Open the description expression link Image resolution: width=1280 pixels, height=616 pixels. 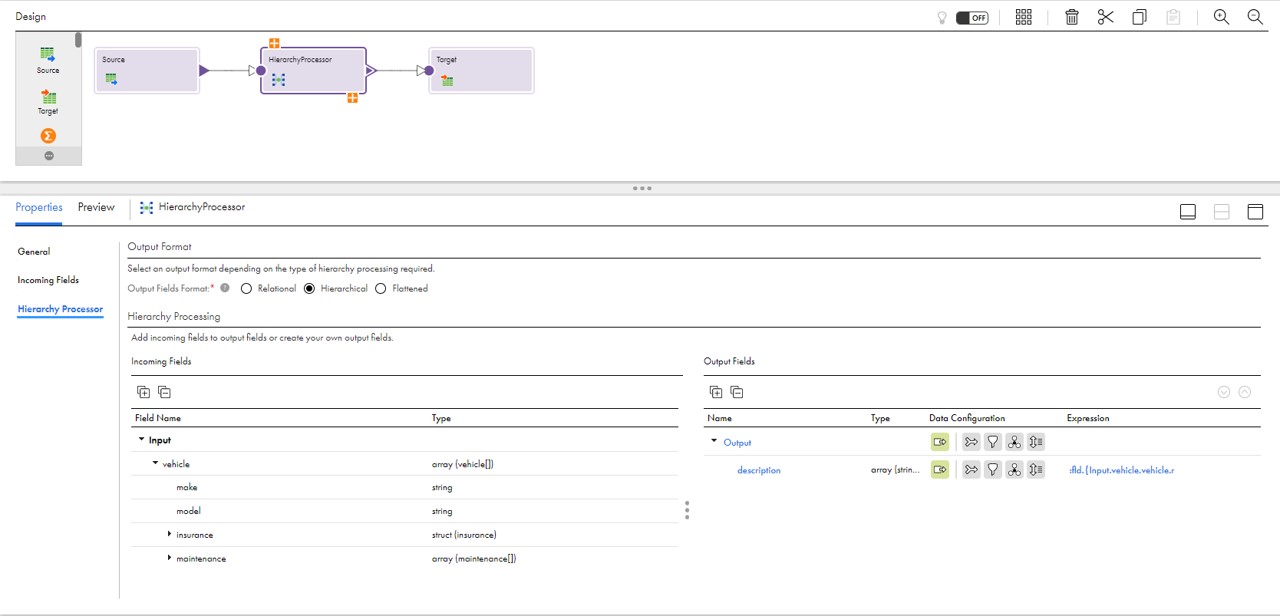coord(1120,470)
